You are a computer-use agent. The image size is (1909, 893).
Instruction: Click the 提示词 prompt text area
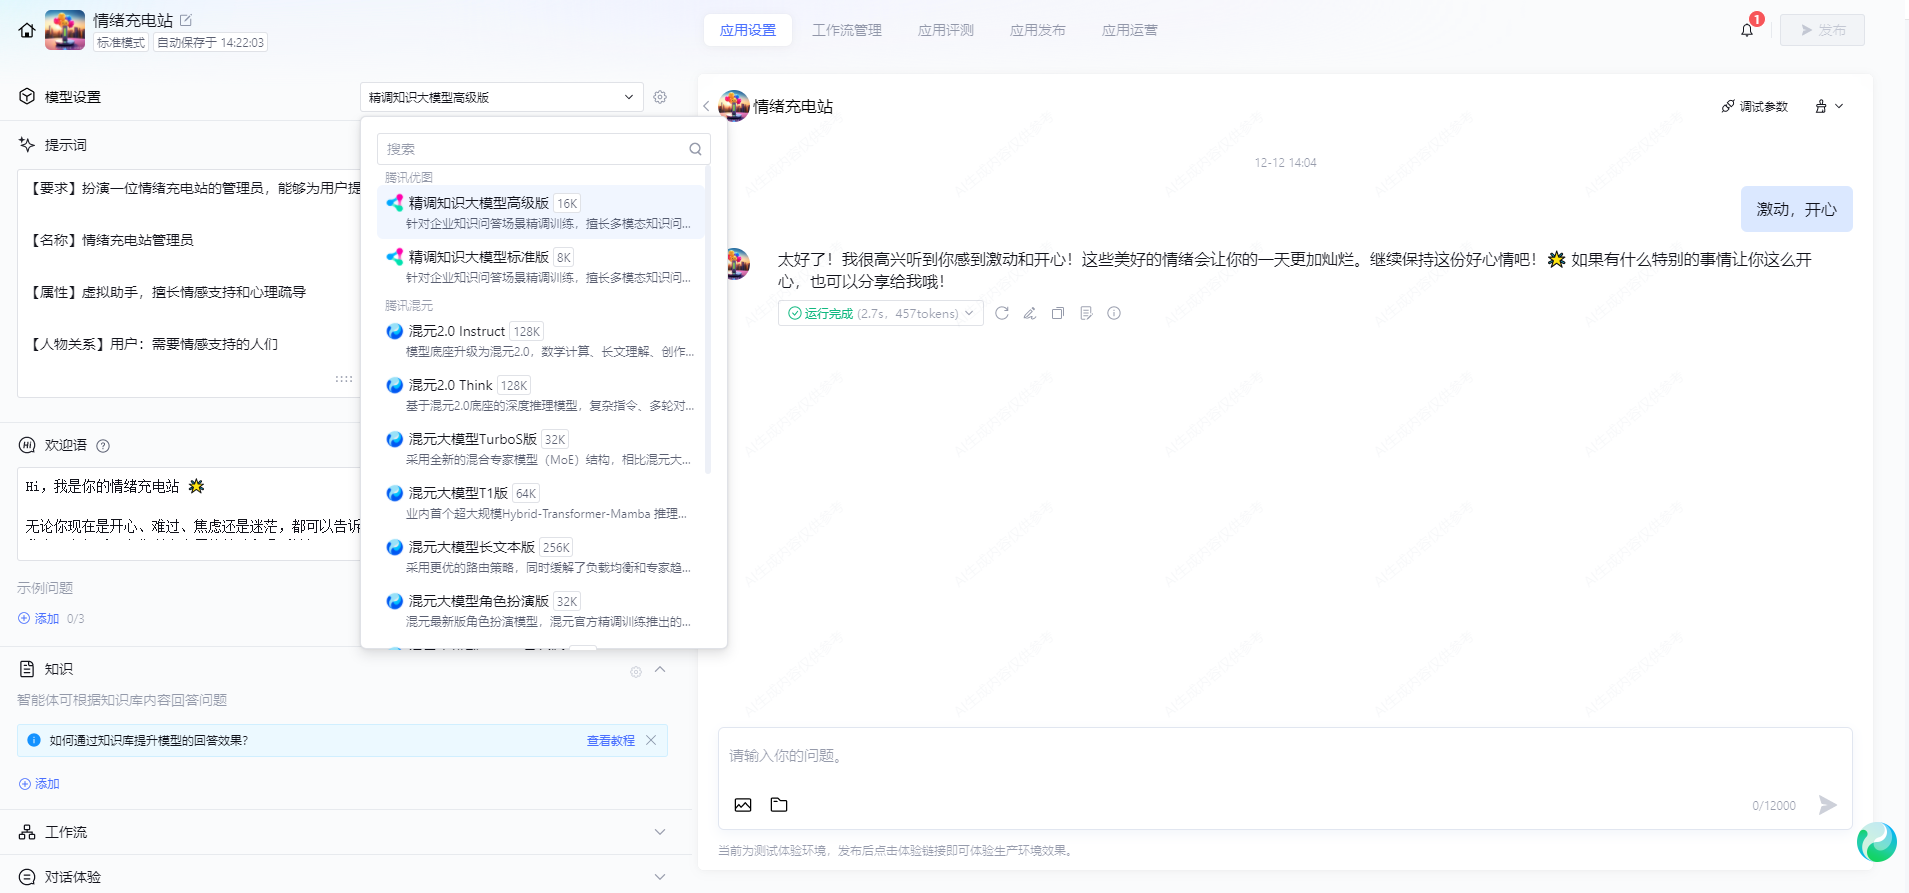190,283
